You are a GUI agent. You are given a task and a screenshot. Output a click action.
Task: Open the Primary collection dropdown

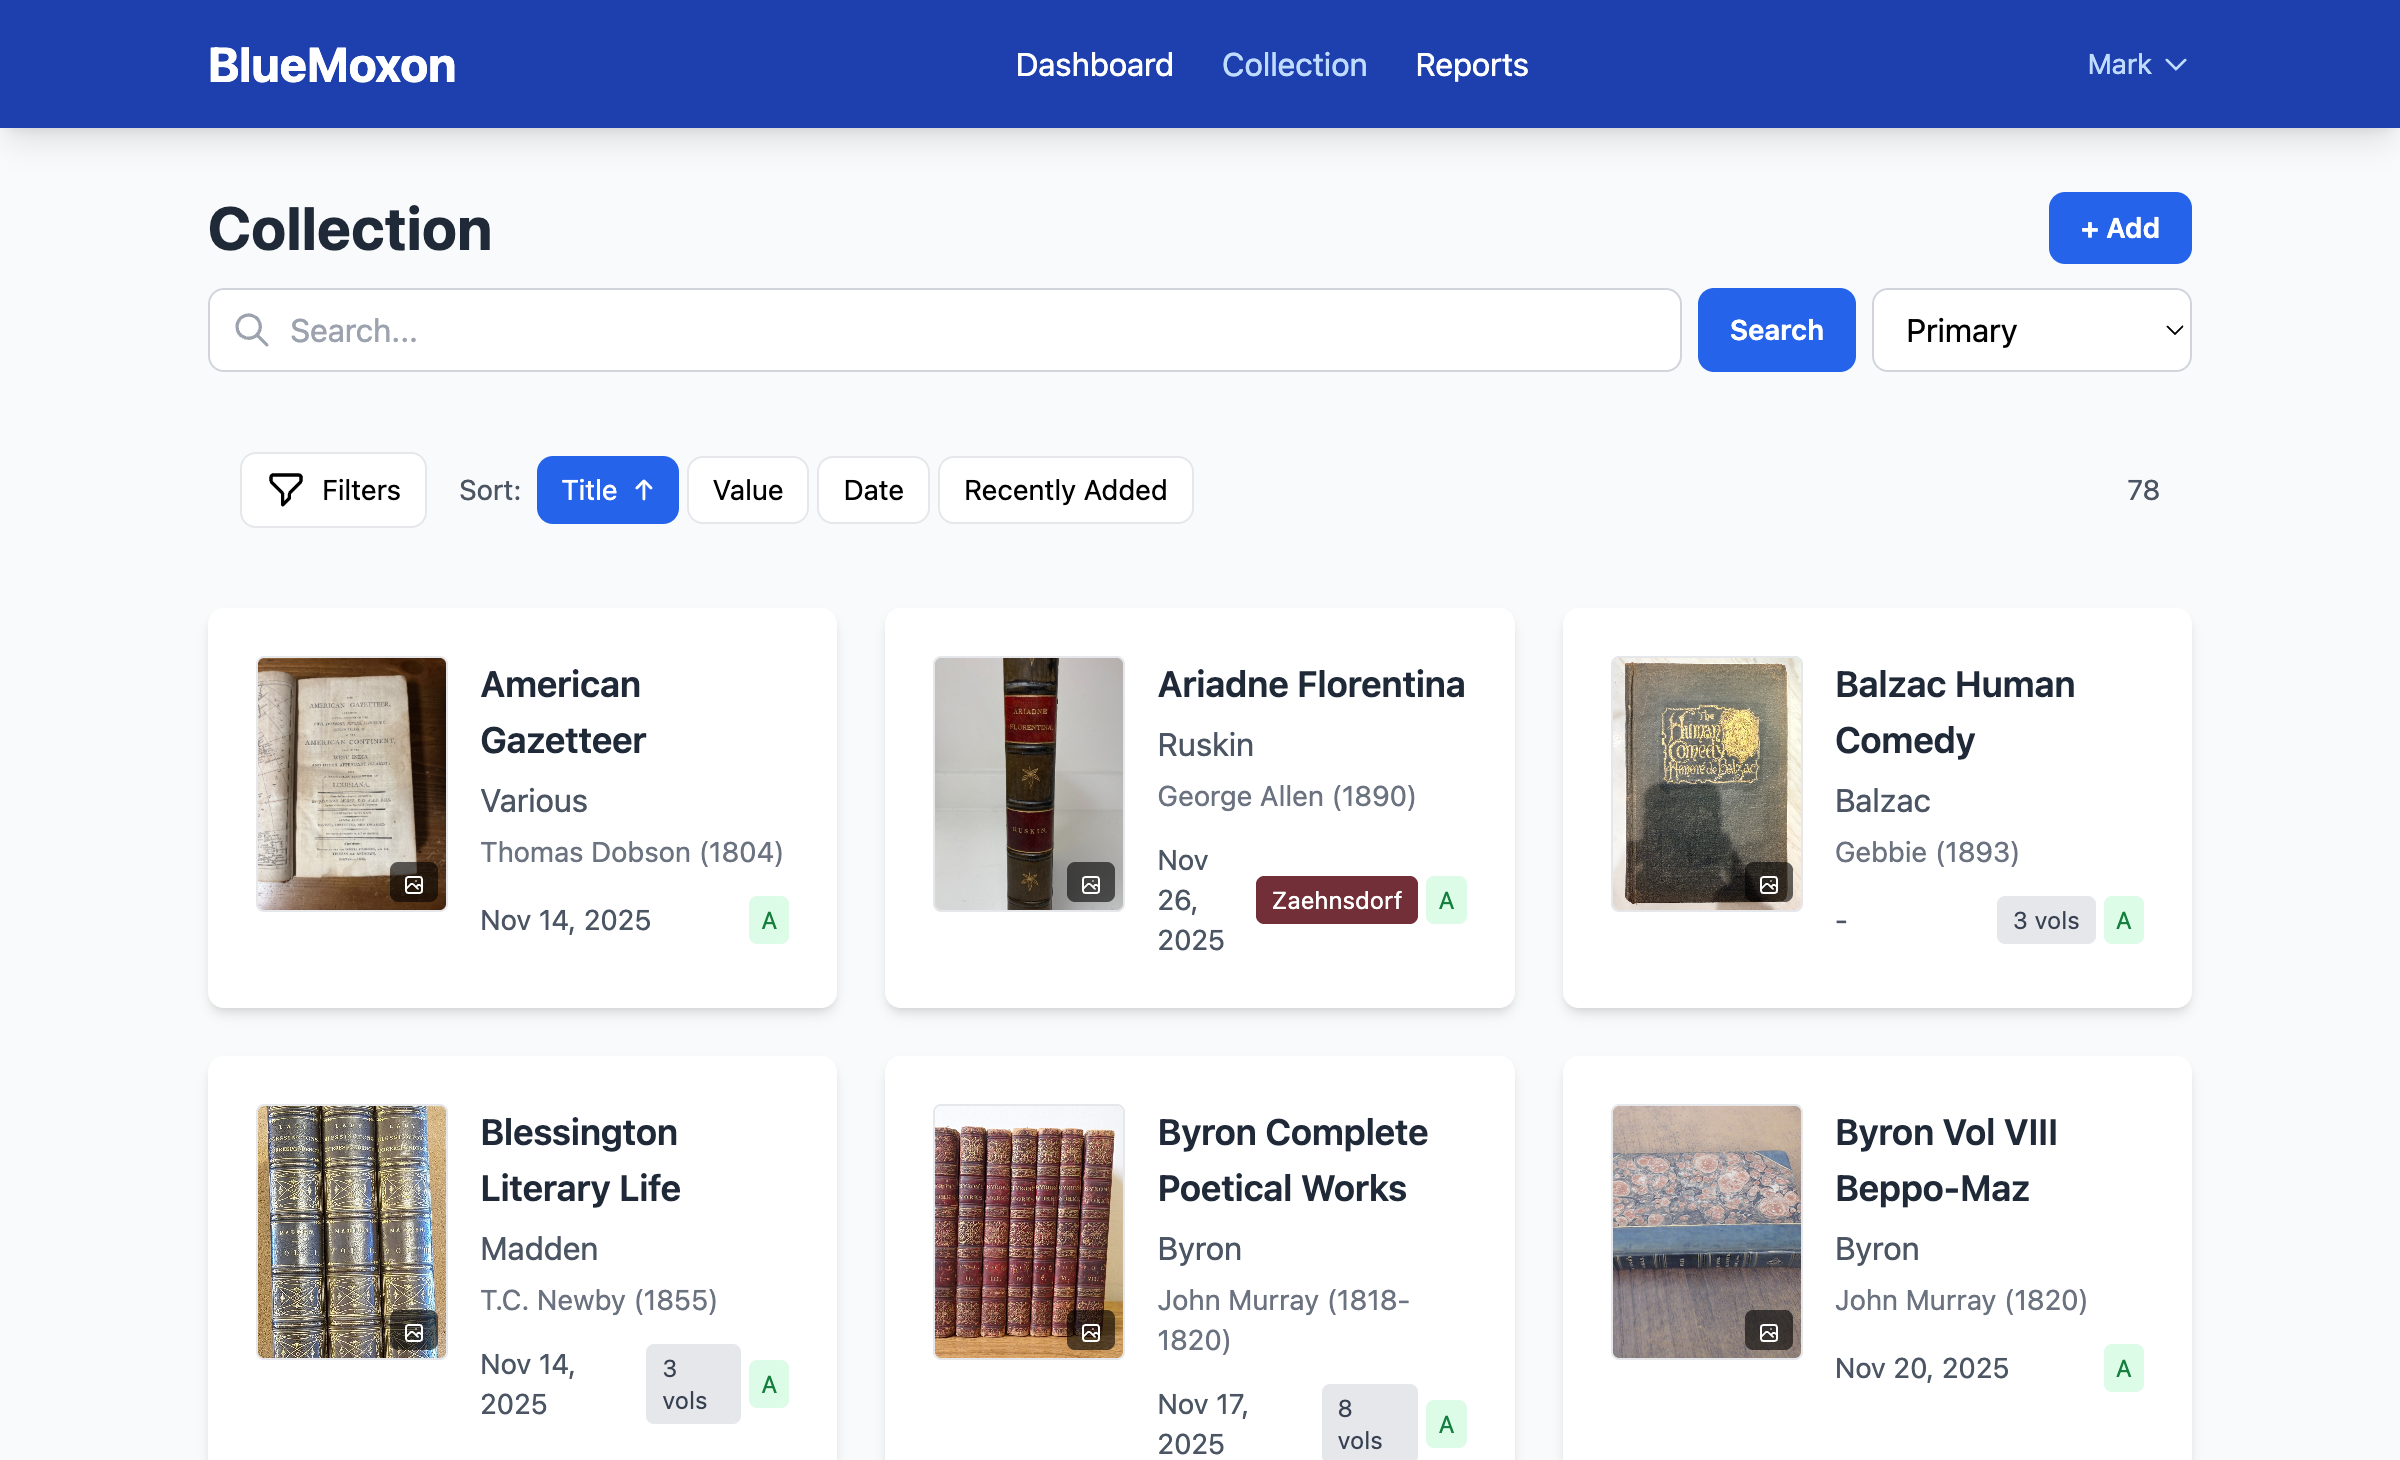coord(2031,330)
